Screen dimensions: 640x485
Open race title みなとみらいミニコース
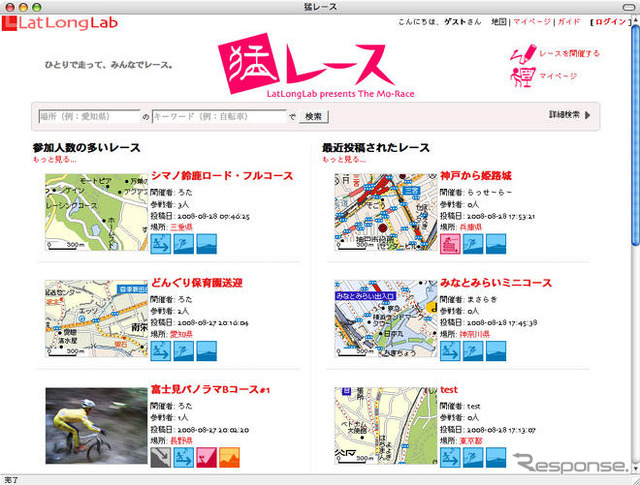coord(496,283)
